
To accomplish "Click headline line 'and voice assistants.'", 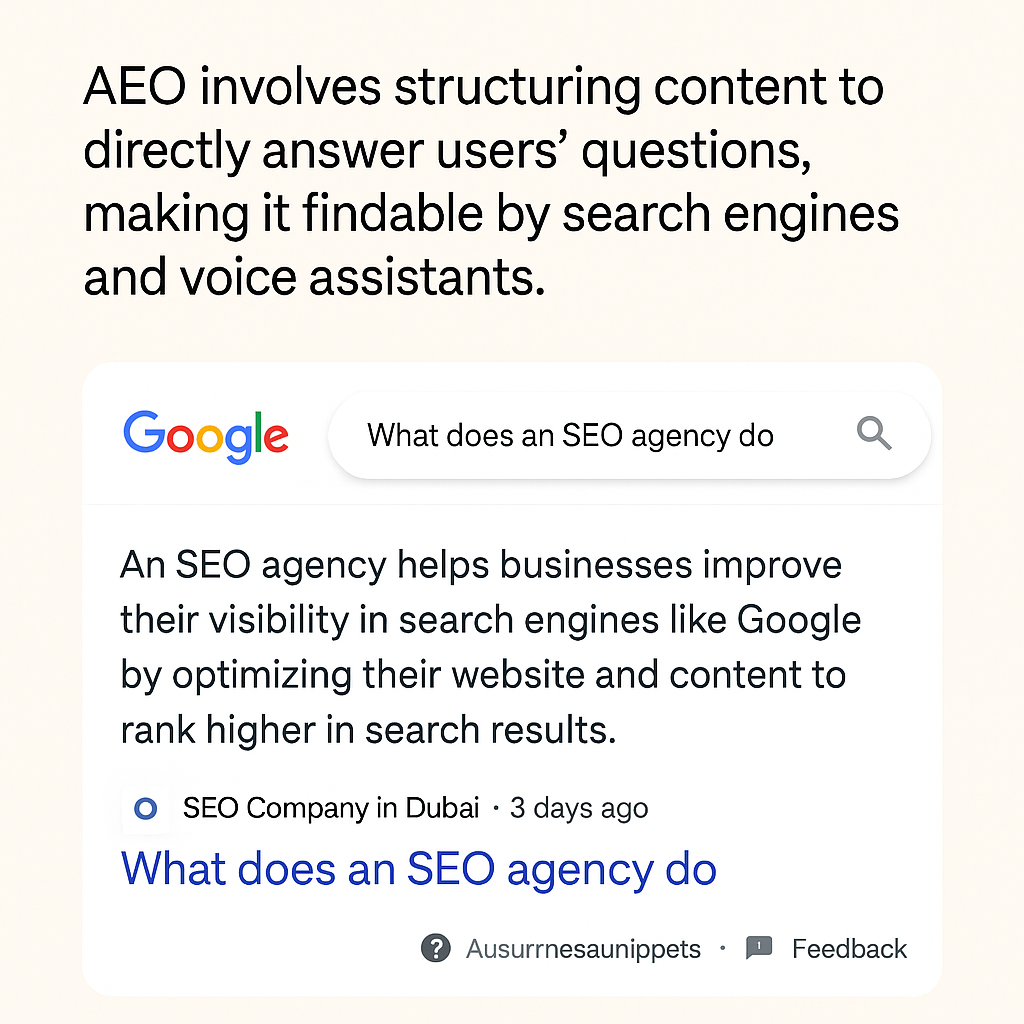I will [315, 278].
